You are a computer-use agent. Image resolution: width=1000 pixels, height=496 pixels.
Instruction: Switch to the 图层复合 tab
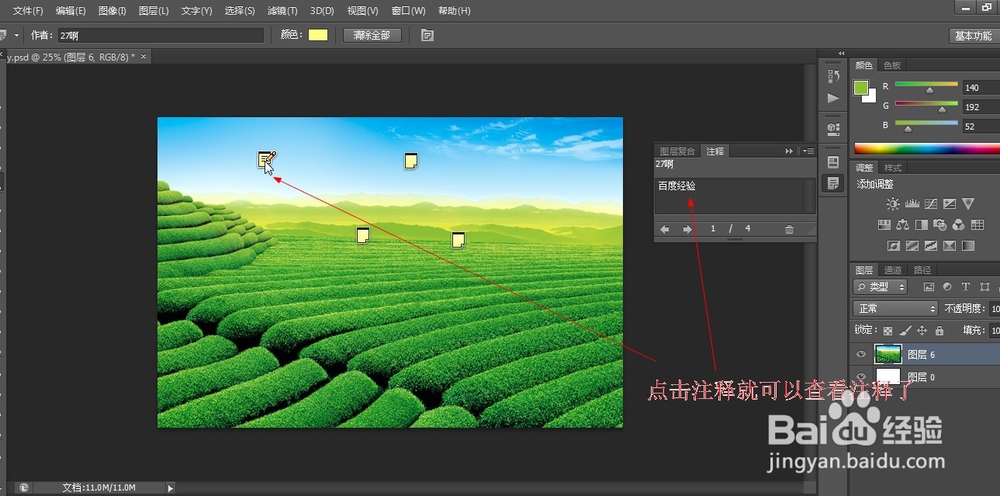[x=677, y=151]
